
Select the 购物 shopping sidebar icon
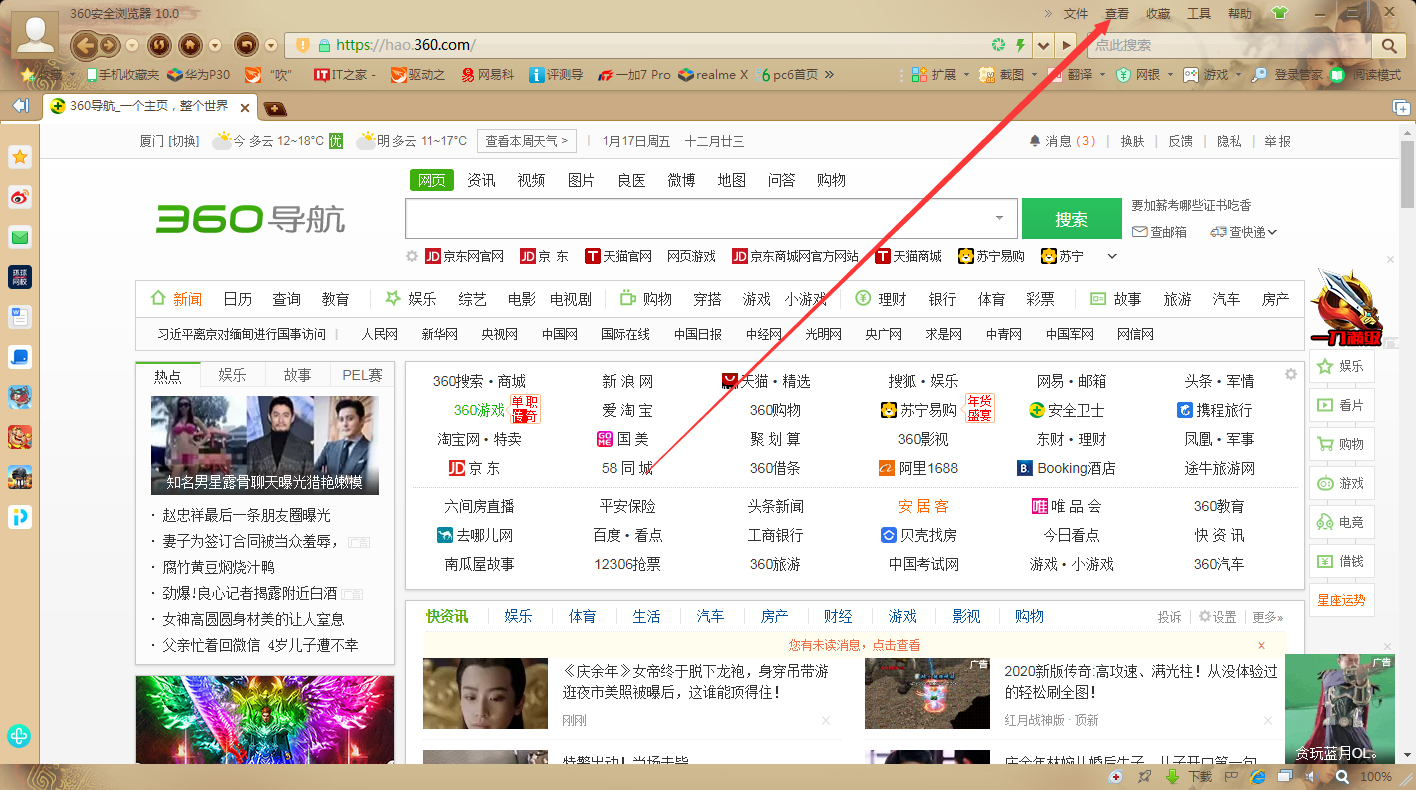point(1341,444)
